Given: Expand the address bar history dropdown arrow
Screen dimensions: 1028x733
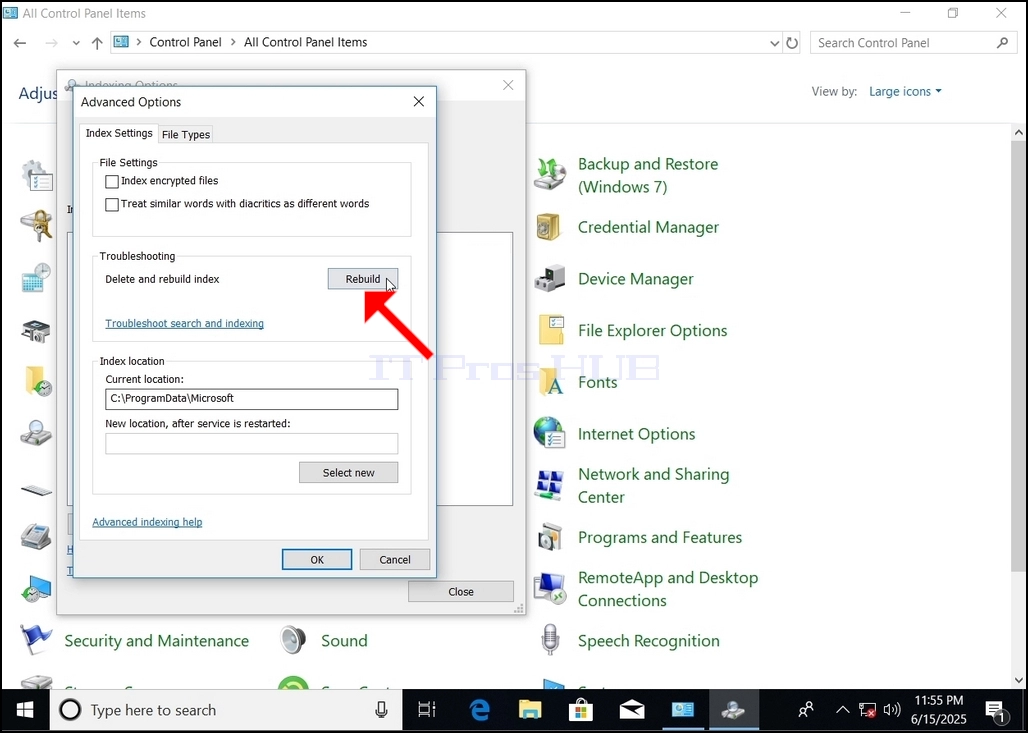Looking at the screenshot, I should point(774,43).
